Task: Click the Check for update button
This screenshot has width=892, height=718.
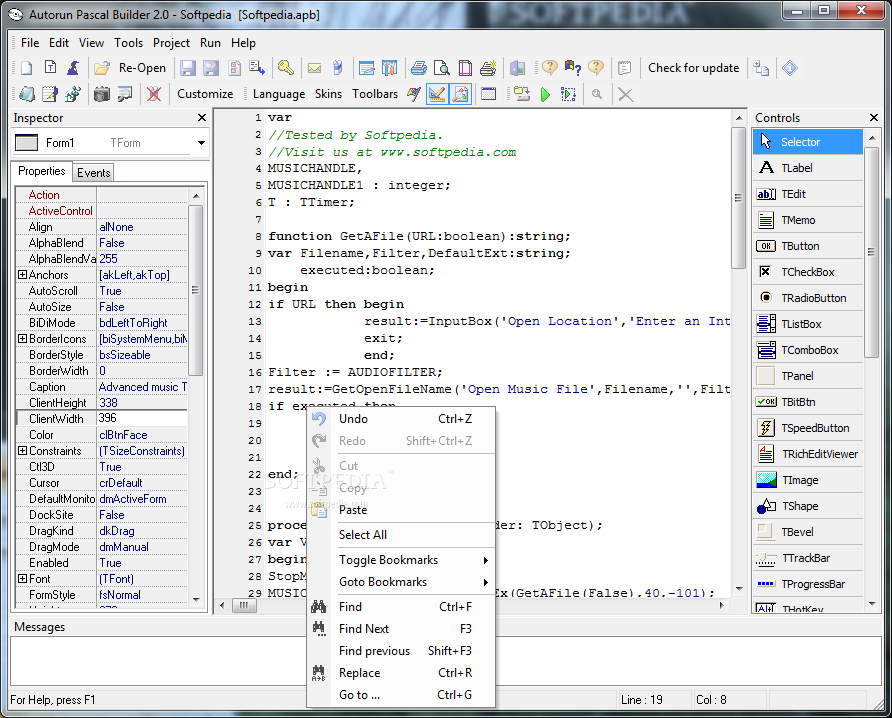Action: click(x=693, y=68)
